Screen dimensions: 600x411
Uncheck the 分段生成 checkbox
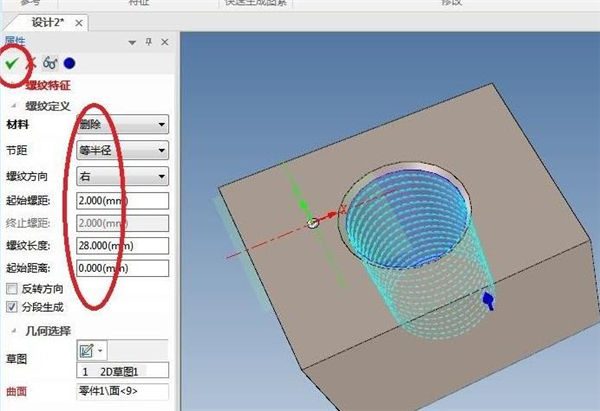pos(12,307)
